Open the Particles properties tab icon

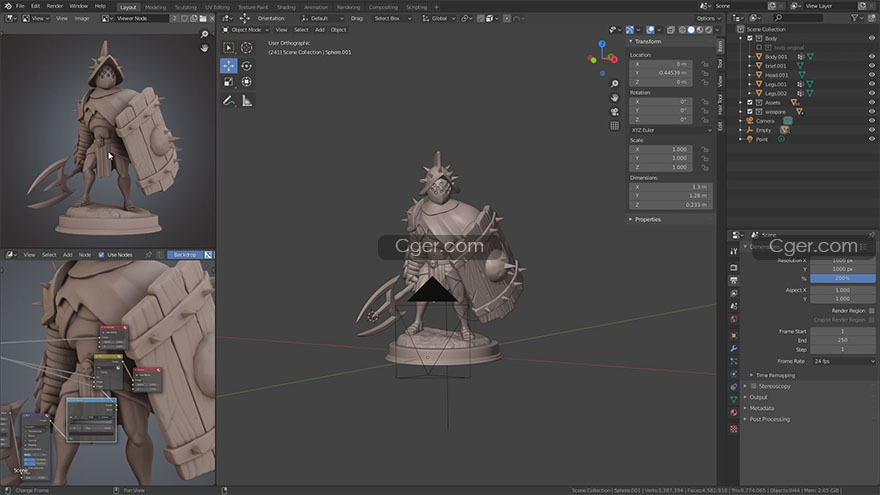(x=734, y=361)
